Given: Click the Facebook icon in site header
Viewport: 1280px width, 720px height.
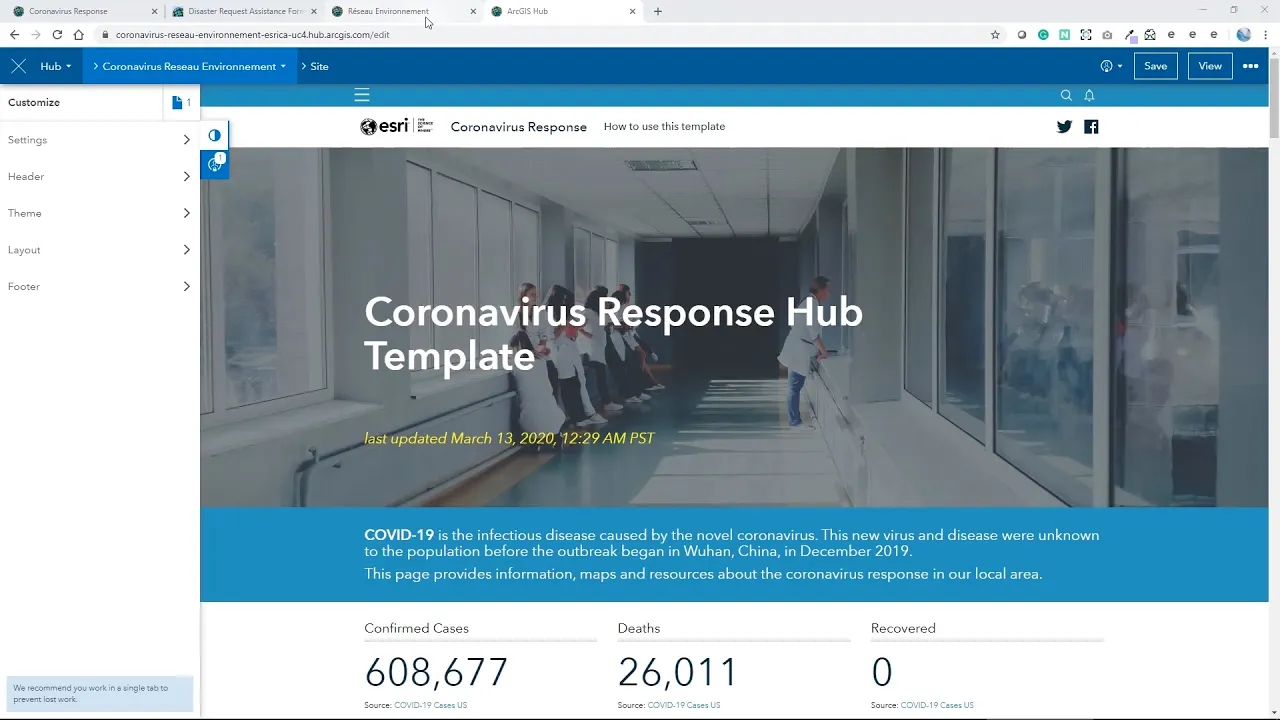Looking at the screenshot, I should 1091,127.
